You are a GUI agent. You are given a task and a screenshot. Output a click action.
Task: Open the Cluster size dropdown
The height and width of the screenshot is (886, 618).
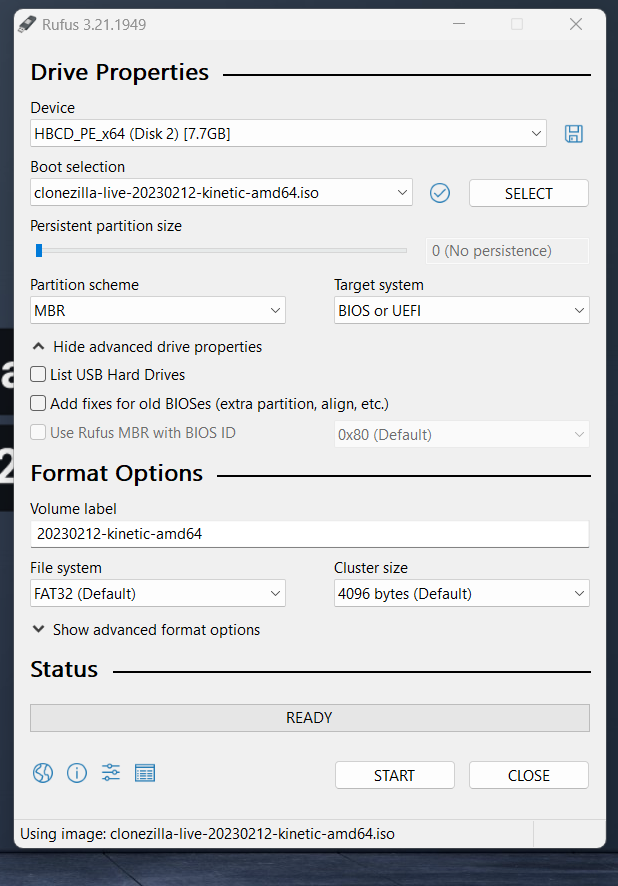click(462, 593)
